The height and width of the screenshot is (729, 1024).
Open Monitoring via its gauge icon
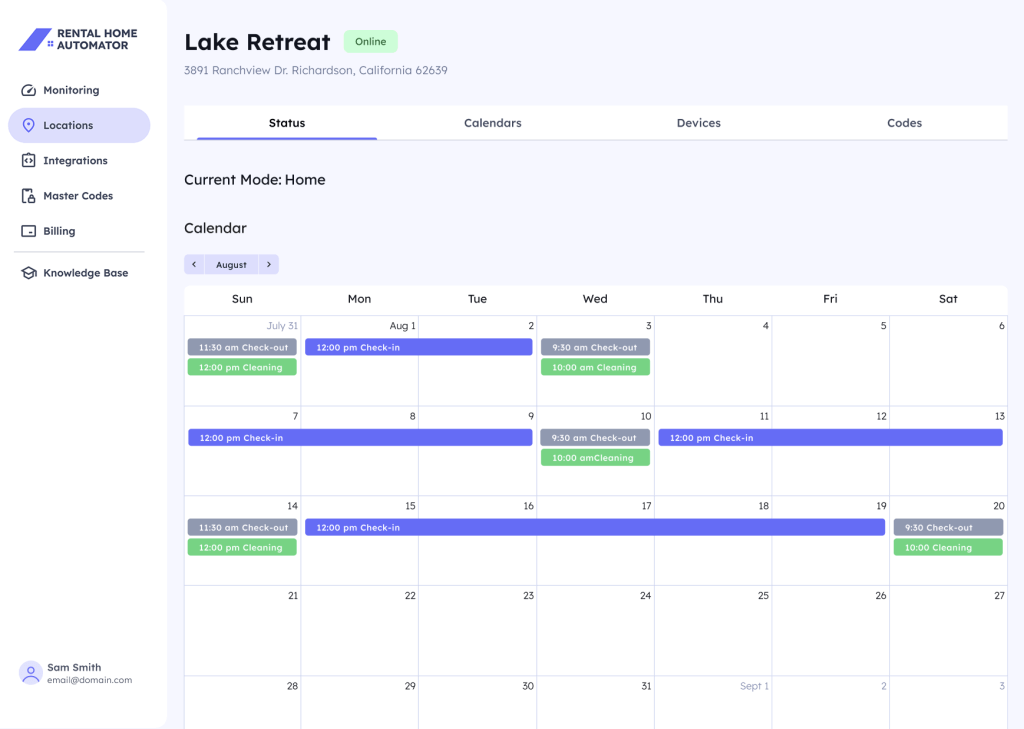28,90
